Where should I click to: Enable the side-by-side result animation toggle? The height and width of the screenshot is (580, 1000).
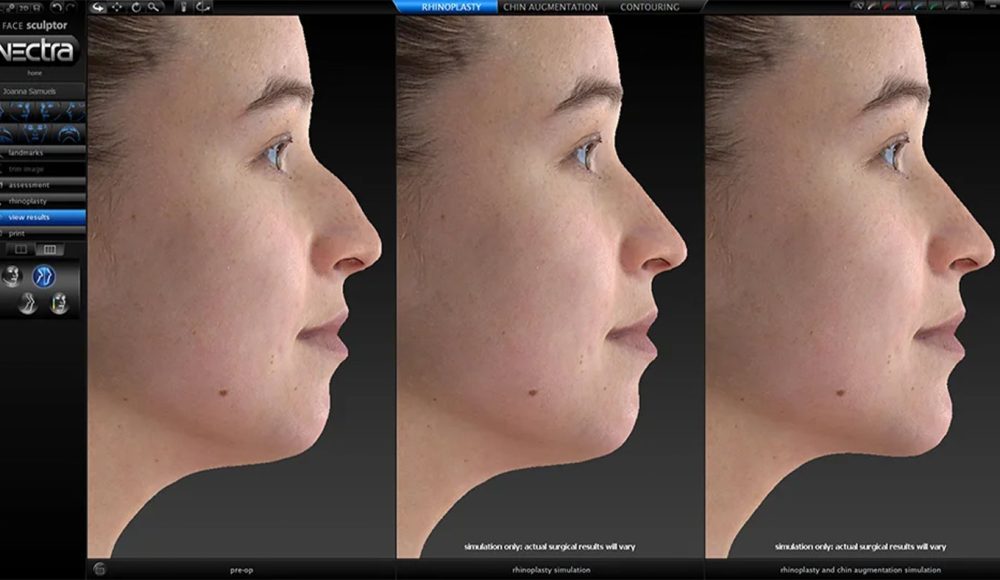30,302
